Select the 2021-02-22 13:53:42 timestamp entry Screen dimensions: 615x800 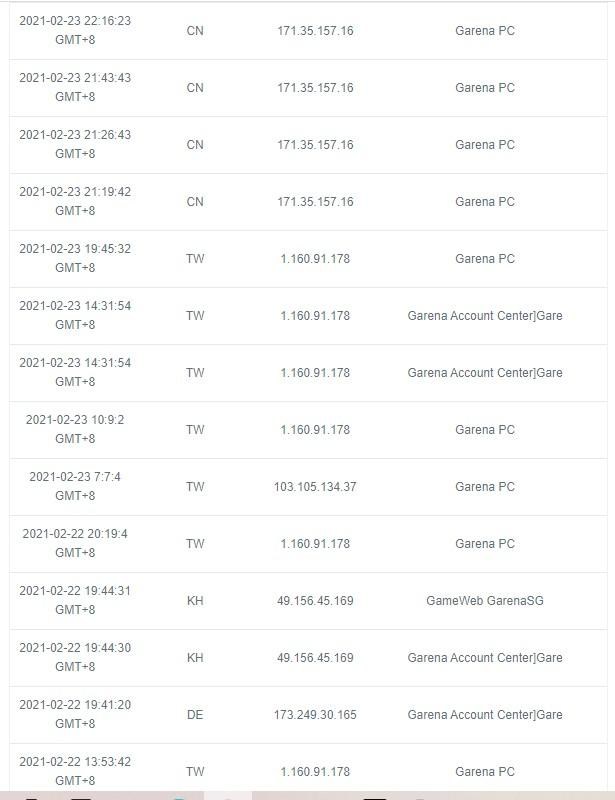[x=75, y=771]
